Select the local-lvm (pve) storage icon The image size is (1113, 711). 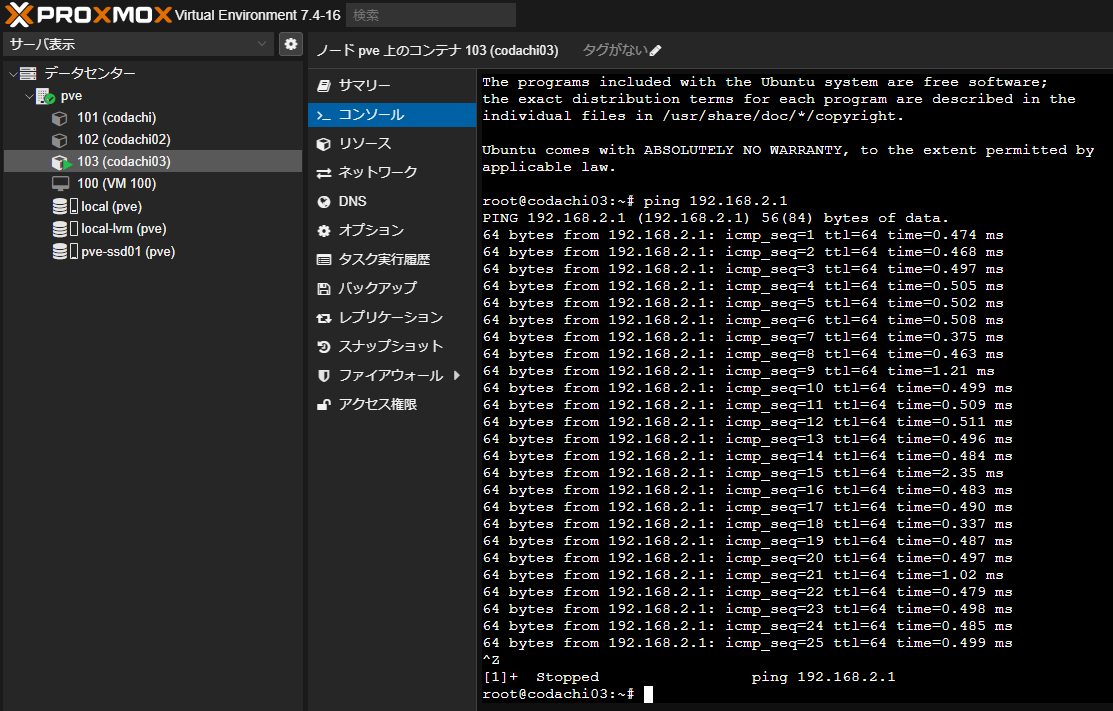point(64,229)
